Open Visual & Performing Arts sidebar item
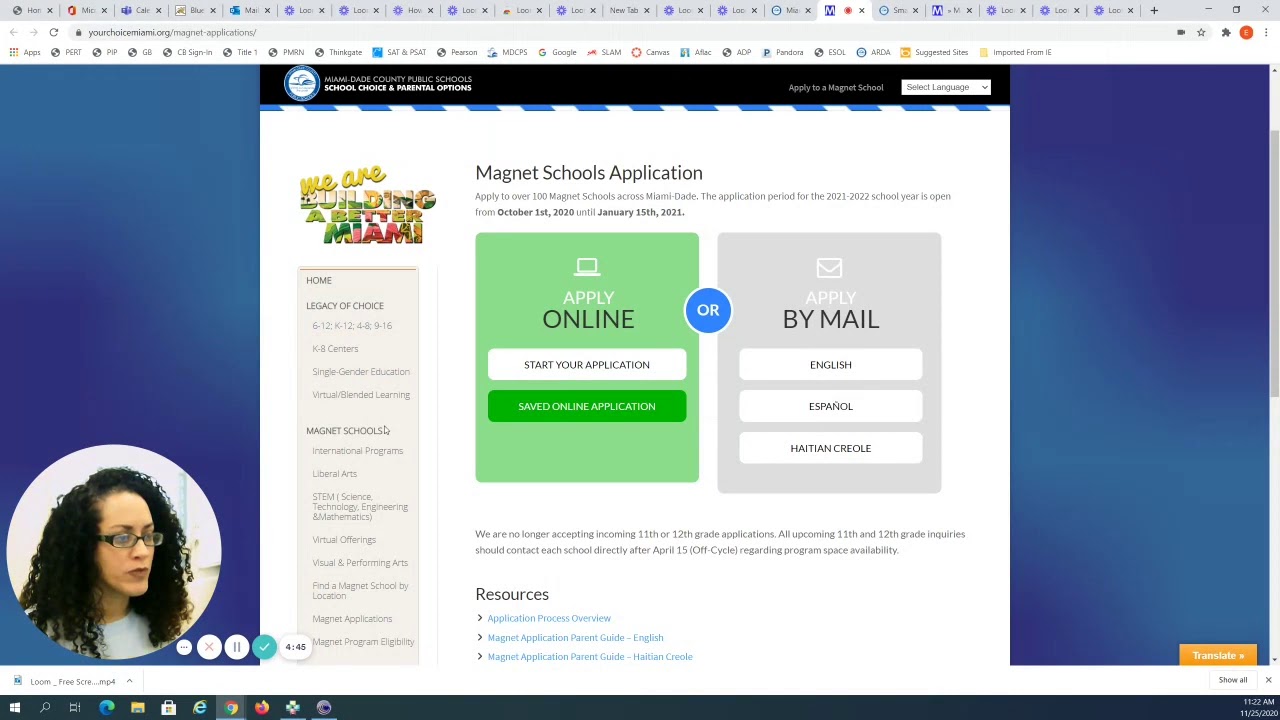Viewport: 1280px width, 720px height. [x=360, y=563]
